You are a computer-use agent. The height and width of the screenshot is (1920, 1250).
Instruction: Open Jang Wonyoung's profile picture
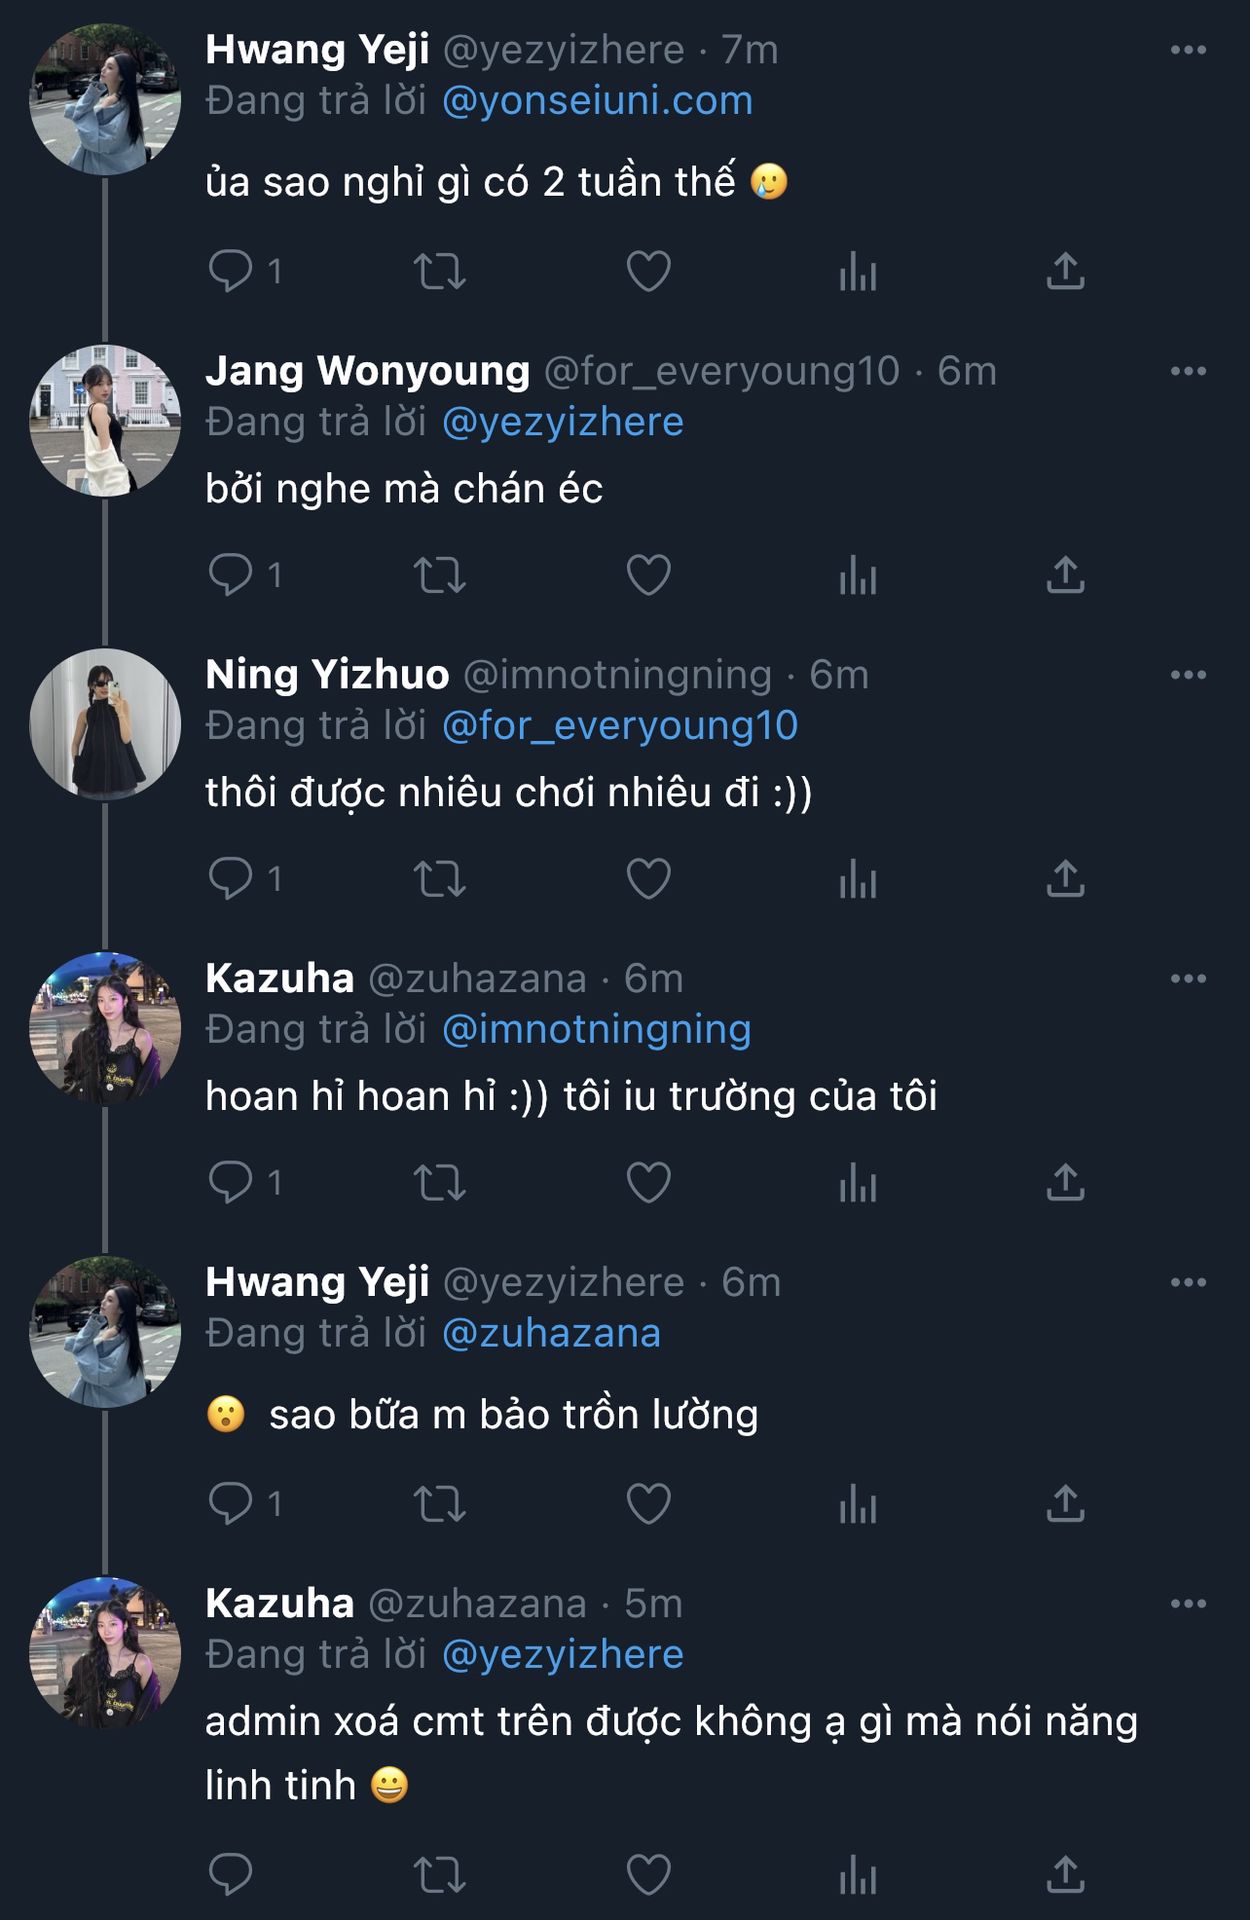(105, 421)
